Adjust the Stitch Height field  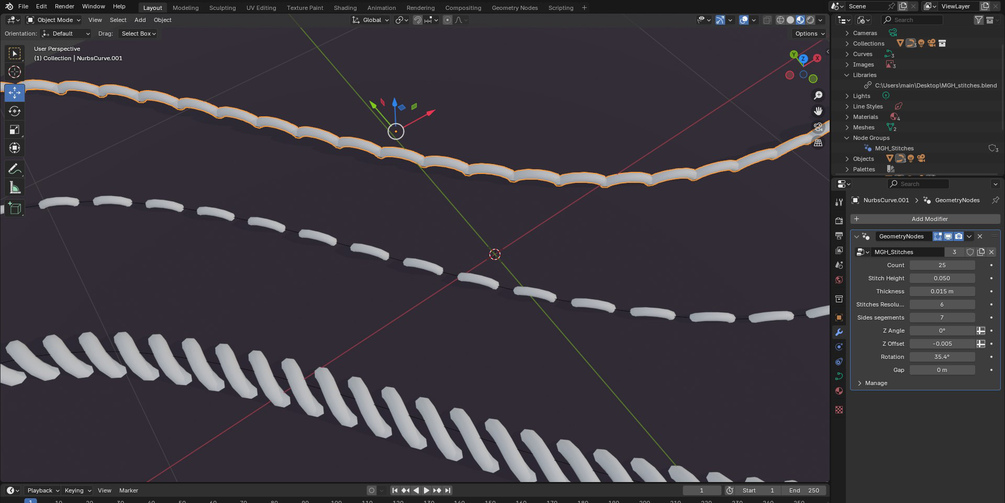tap(942, 278)
